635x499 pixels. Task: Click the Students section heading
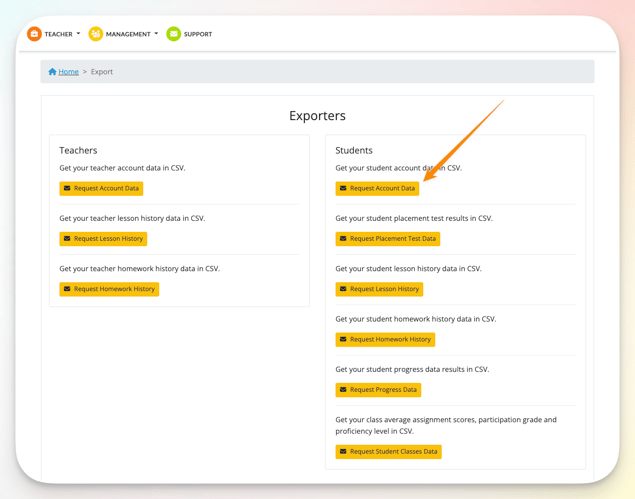click(x=354, y=150)
